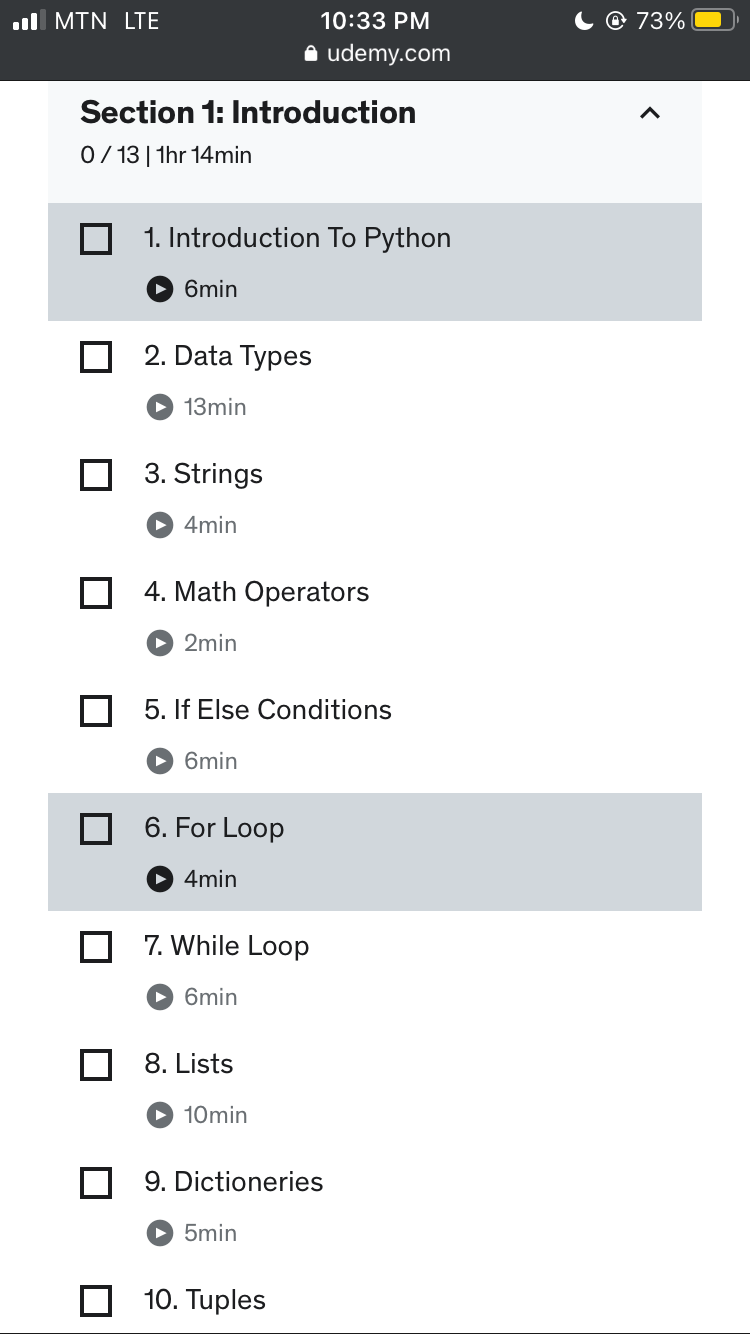
Task: Select the For Loop lecture title
Action: point(215,829)
